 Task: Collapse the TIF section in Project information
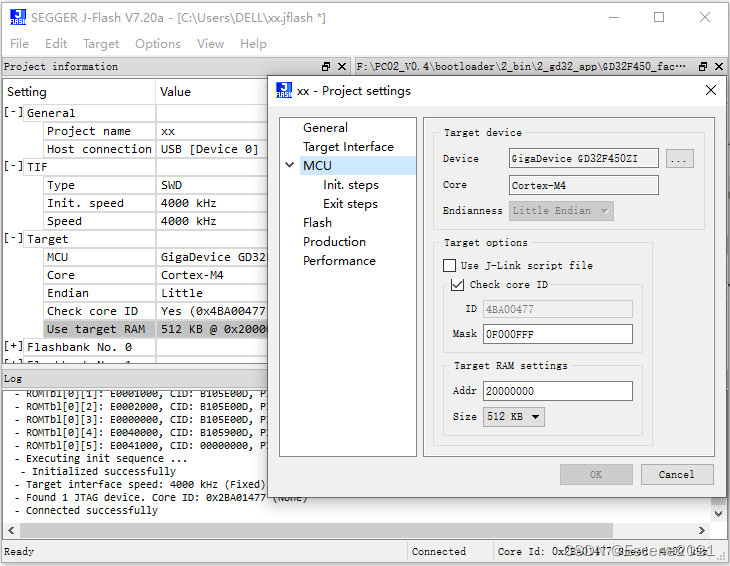(x=13, y=166)
